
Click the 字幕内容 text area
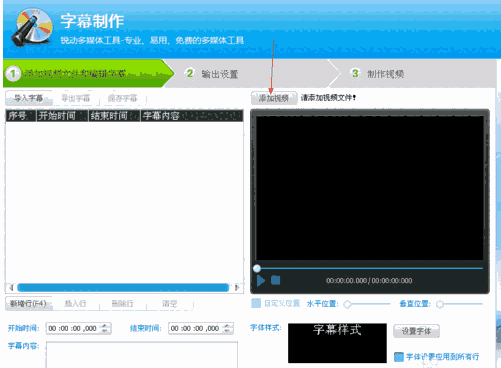point(142,355)
